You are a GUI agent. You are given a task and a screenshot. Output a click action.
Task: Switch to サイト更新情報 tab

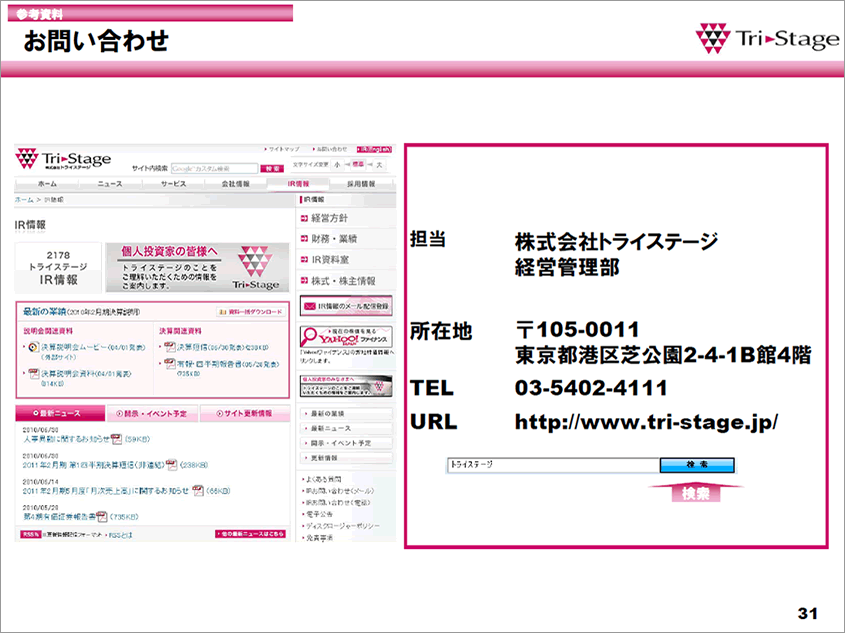pos(245,414)
